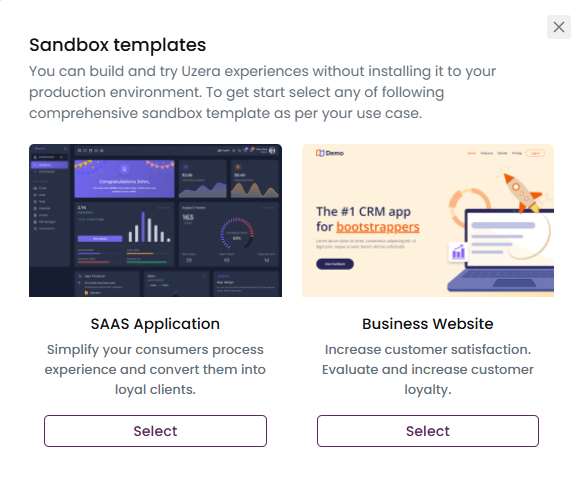Screen dimensions: 582x484
Task: Click the purple bar chart icon beside laptop
Action: [458, 253]
